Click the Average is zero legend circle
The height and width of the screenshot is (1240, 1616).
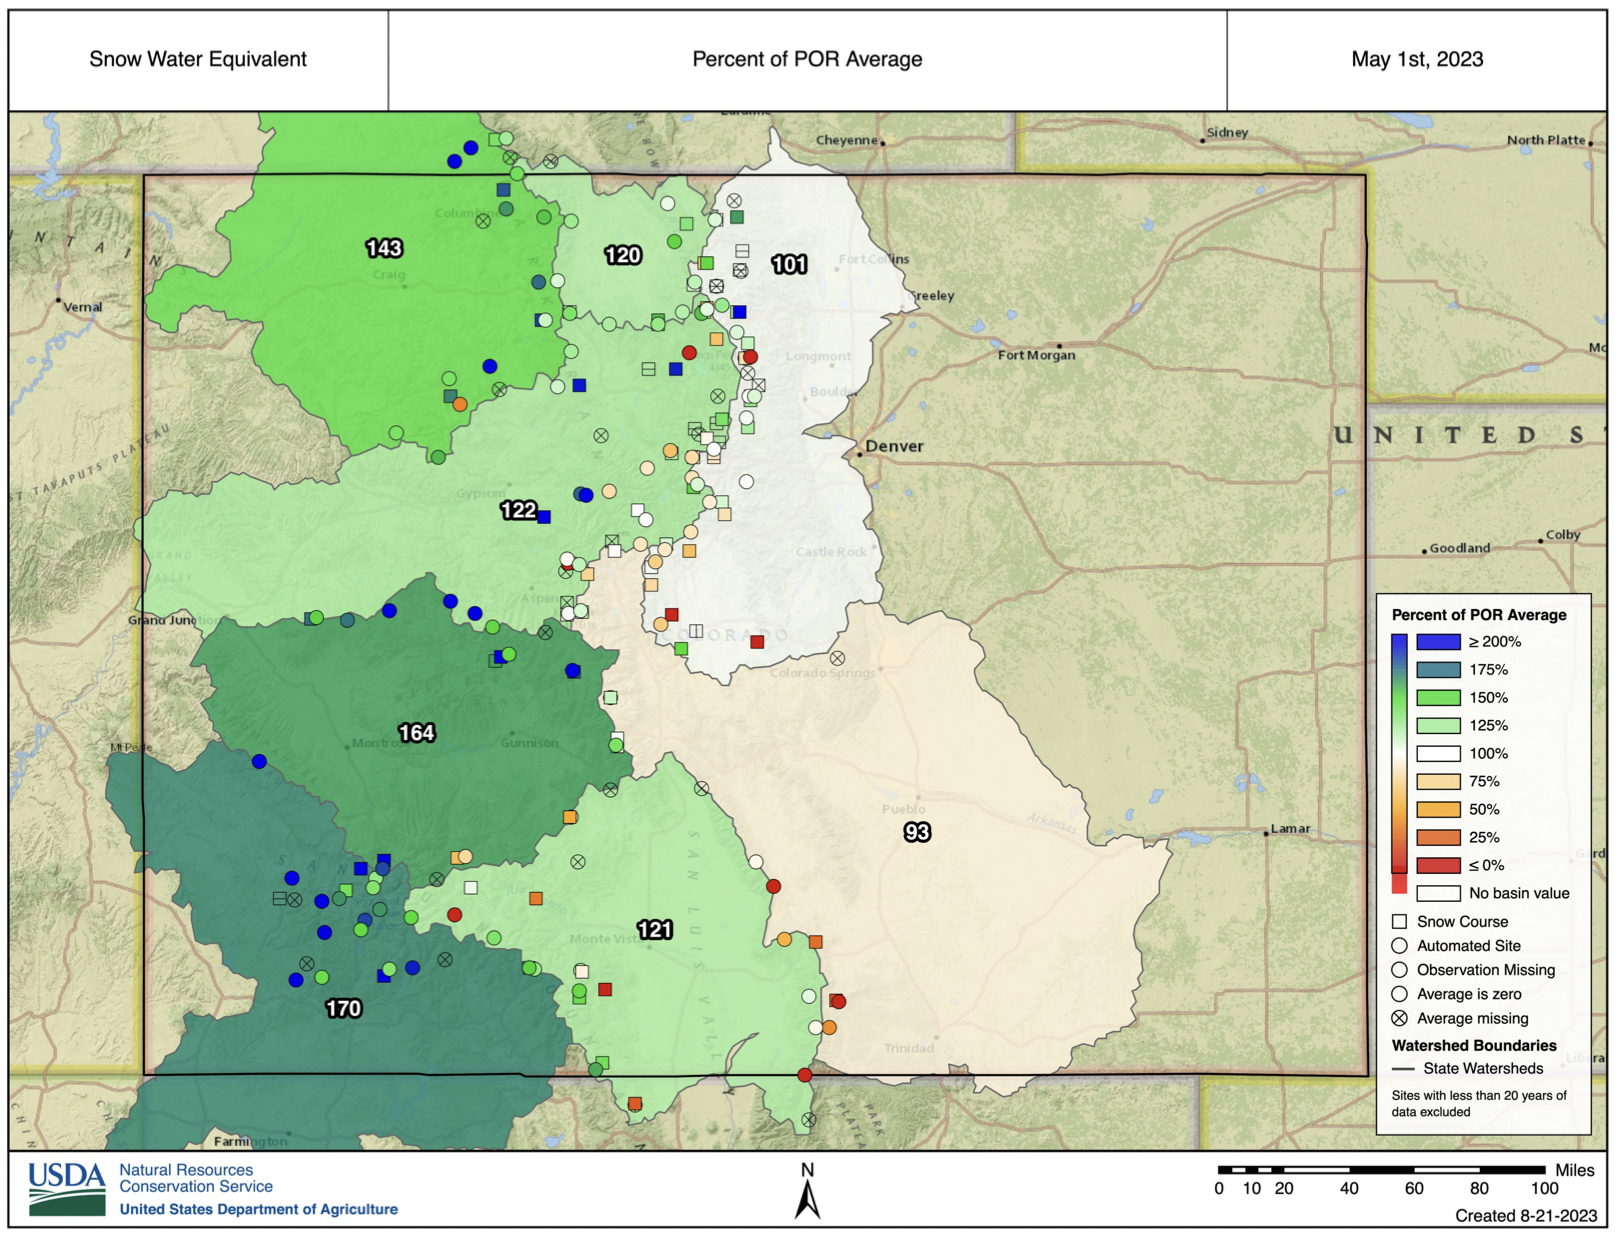pos(1399,994)
